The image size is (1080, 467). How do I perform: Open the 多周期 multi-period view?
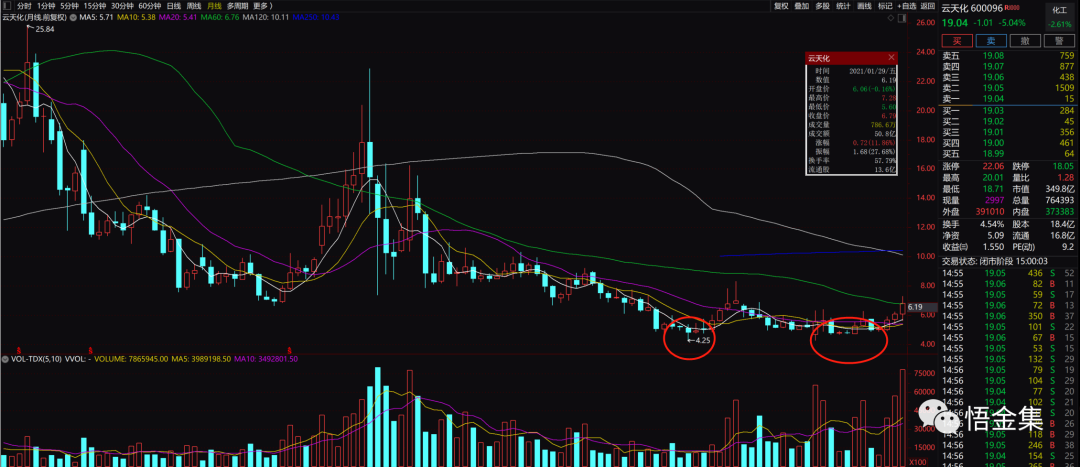[x=237, y=5]
